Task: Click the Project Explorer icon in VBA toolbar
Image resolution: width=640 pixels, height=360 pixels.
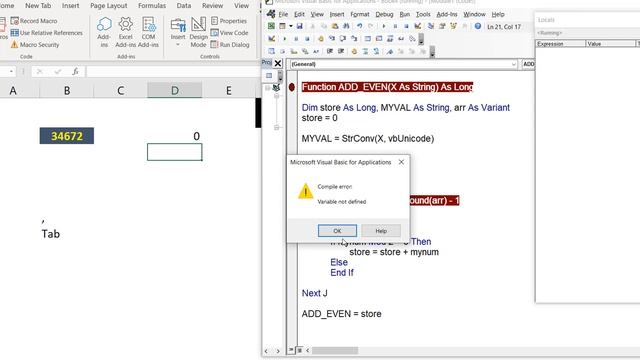Action: tap(431, 26)
